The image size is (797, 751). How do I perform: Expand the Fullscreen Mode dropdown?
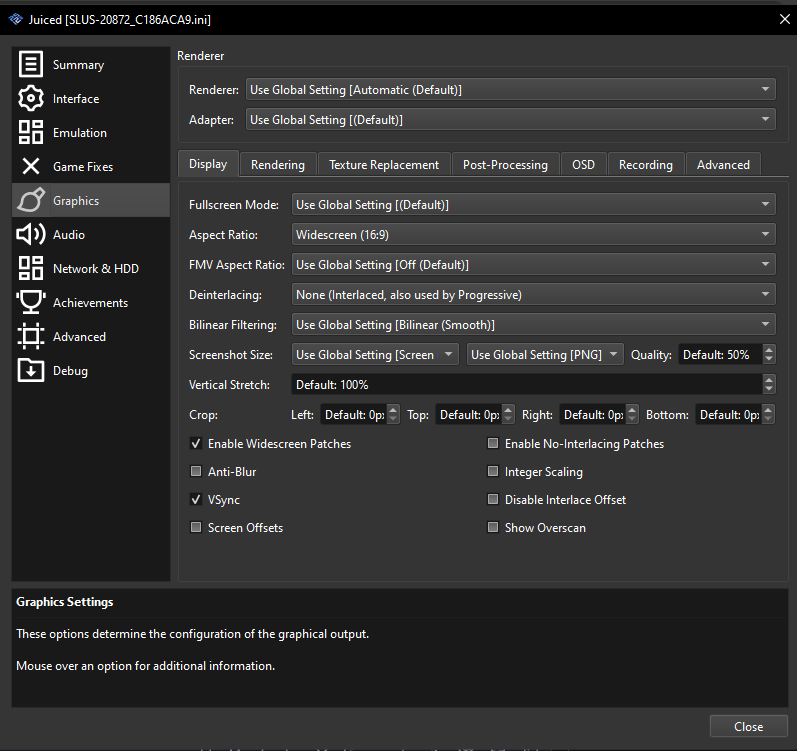coord(533,204)
